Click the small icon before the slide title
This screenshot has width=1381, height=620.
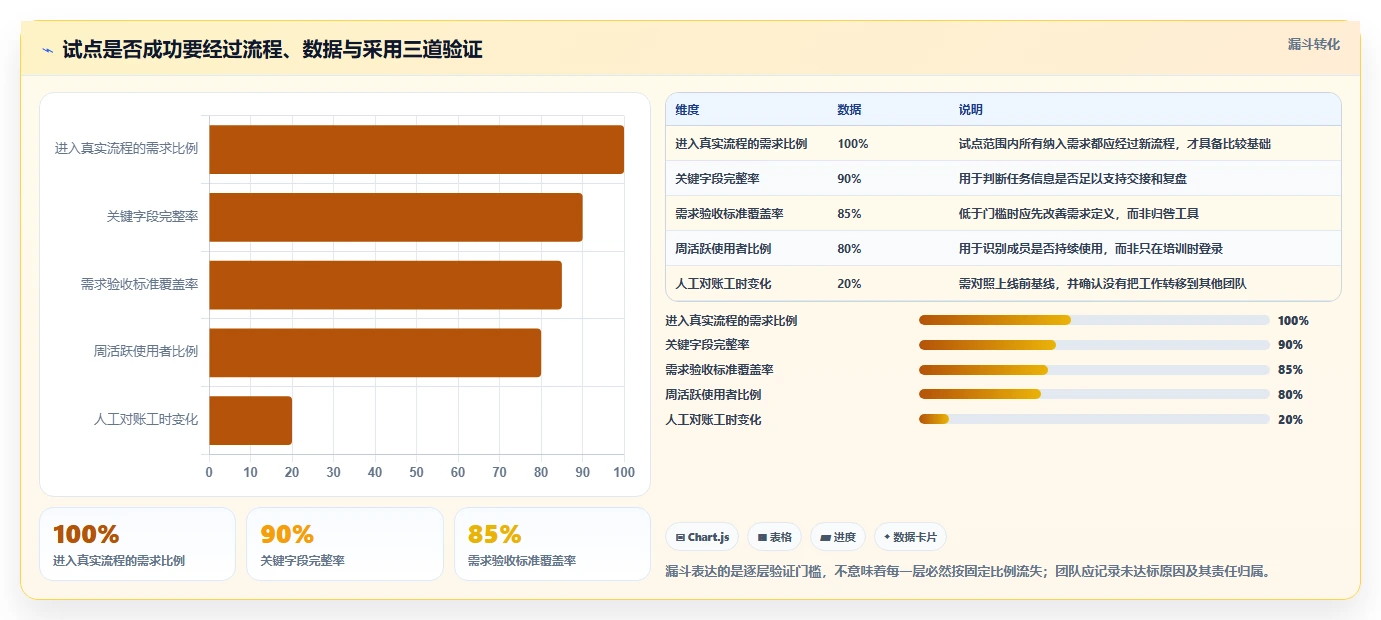(x=48, y=50)
